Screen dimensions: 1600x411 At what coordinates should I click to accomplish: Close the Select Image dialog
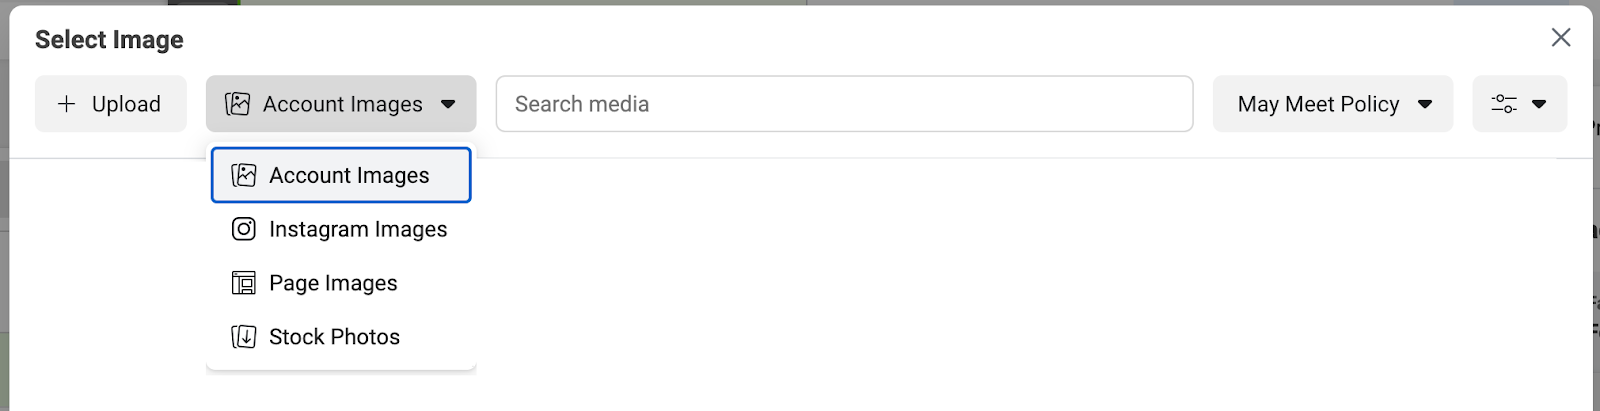pyautogui.click(x=1561, y=38)
